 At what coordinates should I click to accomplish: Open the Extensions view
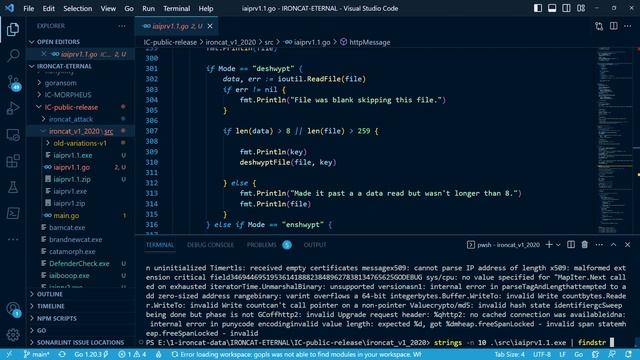13,161
